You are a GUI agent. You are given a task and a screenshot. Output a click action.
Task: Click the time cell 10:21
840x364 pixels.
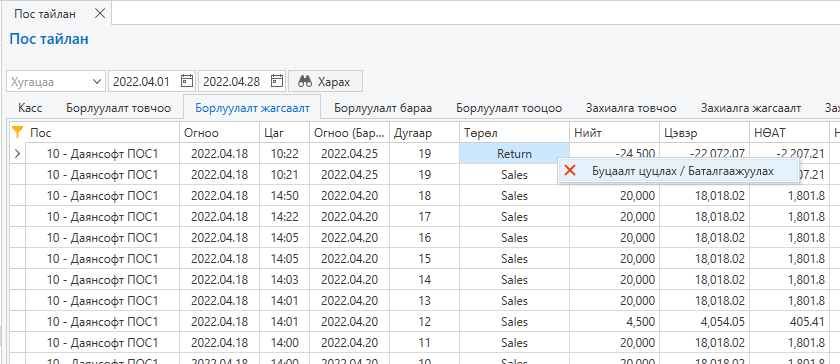coord(284,175)
